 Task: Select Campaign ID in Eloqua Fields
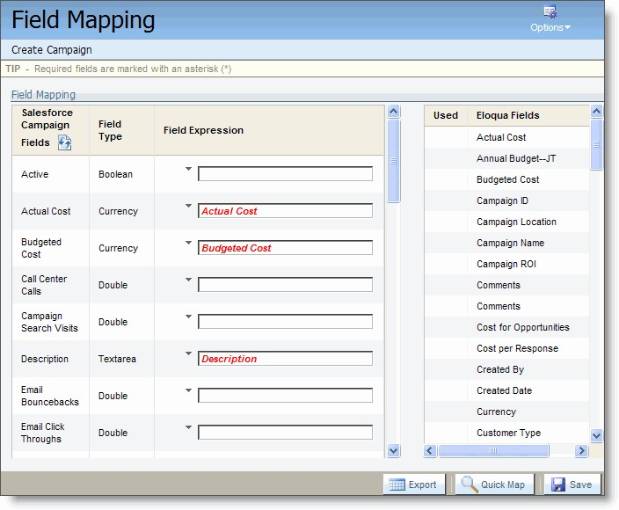[x=502, y=201]
